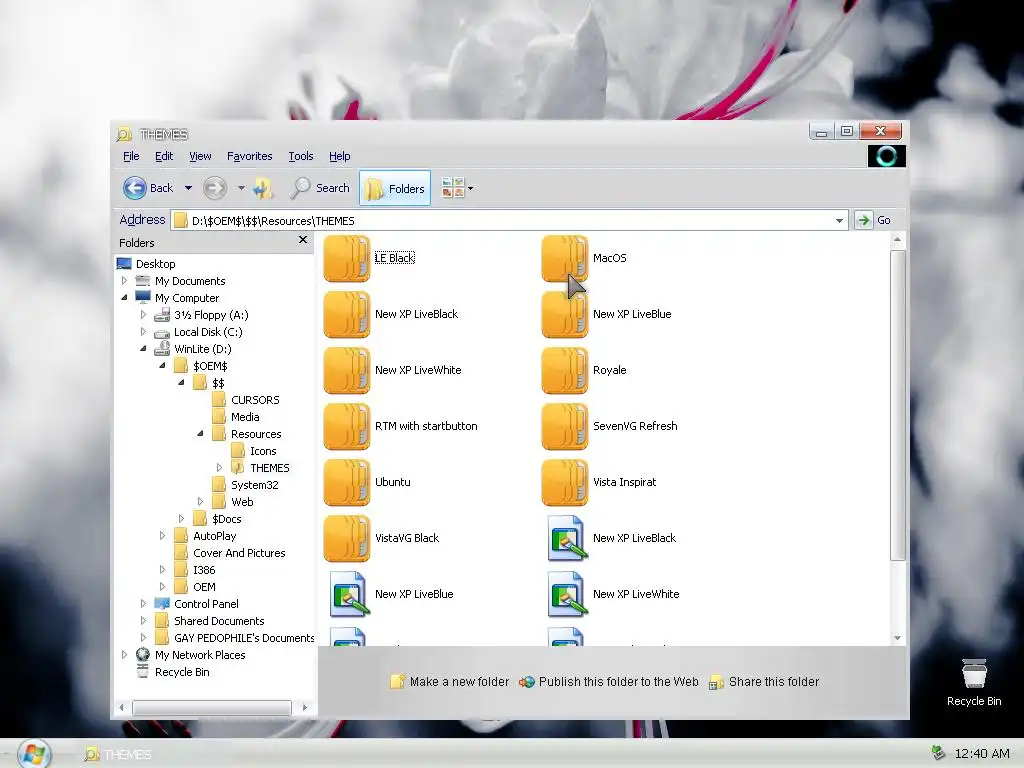Open the Forward history dropdown arrow

(241, 188)
